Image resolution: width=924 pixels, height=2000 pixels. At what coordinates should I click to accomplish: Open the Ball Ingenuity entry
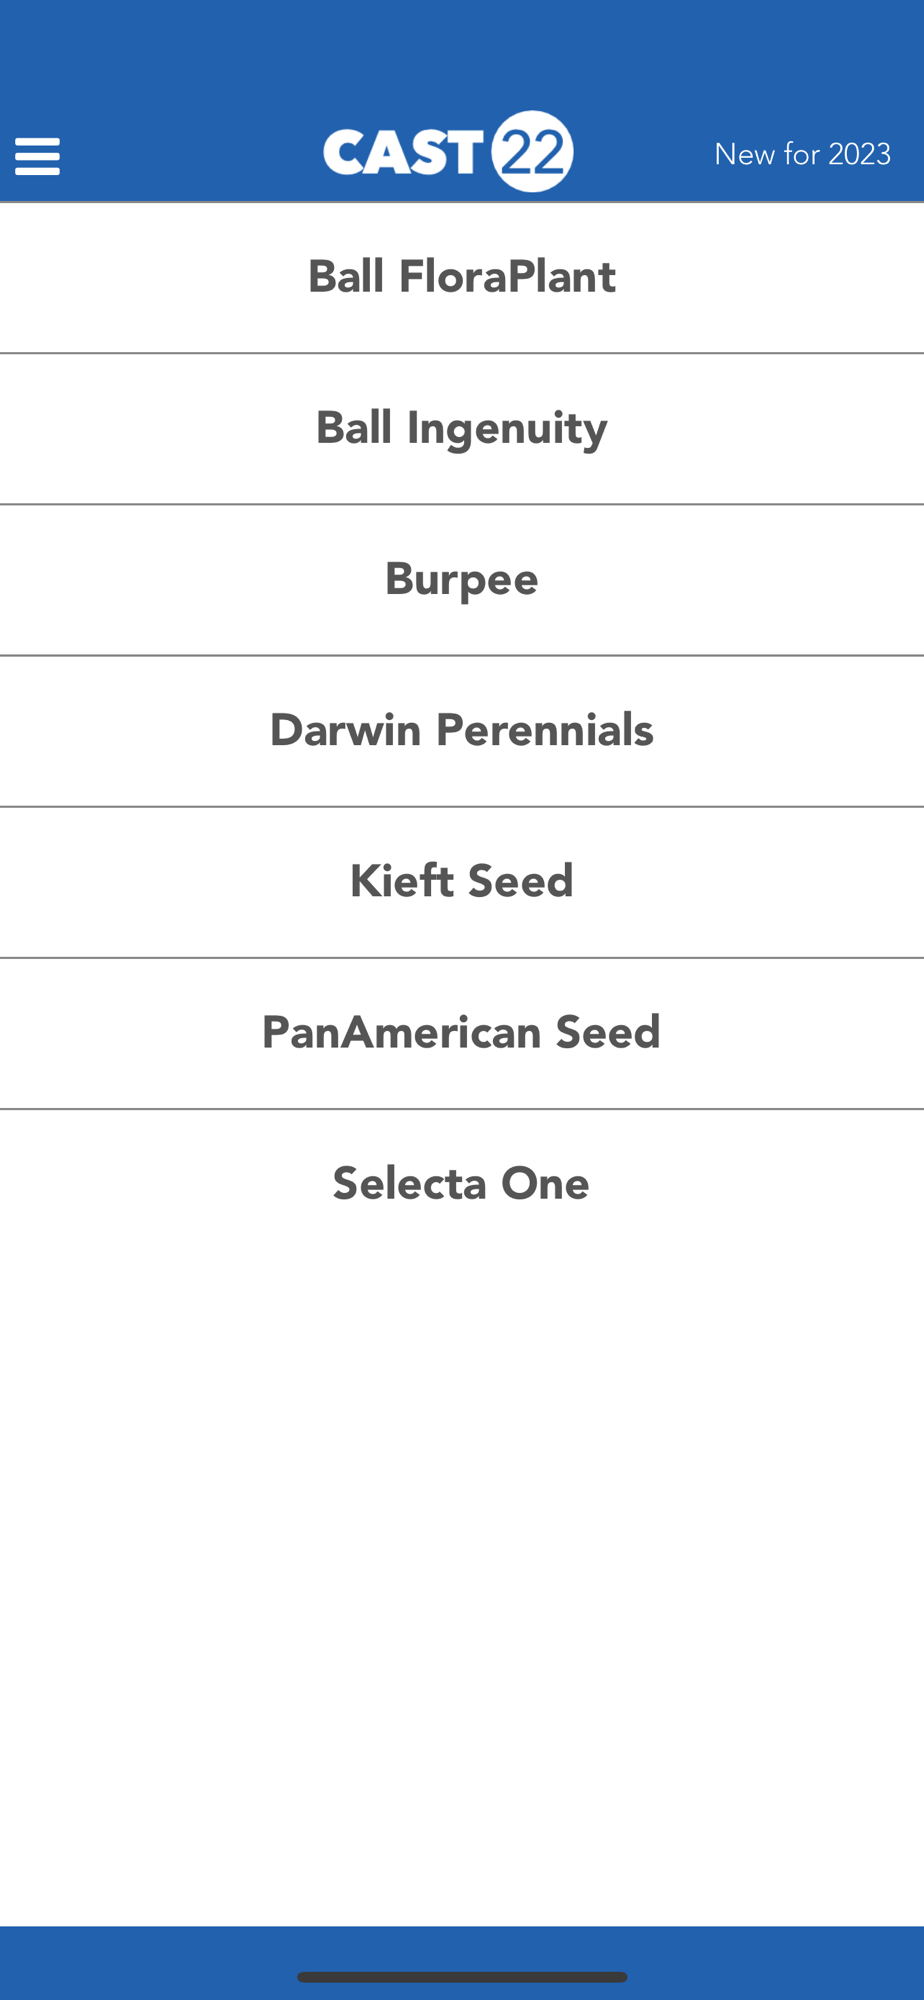[462, 429]
